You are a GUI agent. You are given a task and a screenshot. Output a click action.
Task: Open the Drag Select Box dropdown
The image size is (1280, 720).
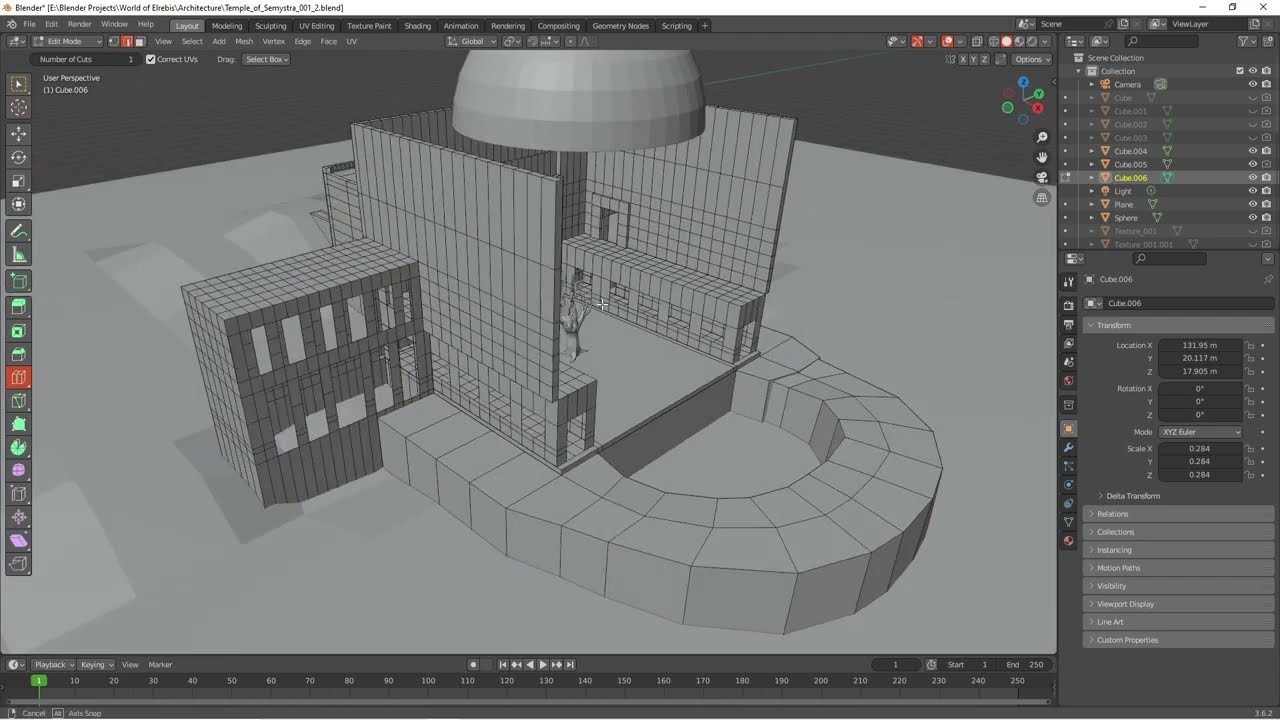[x=266, y=59]
